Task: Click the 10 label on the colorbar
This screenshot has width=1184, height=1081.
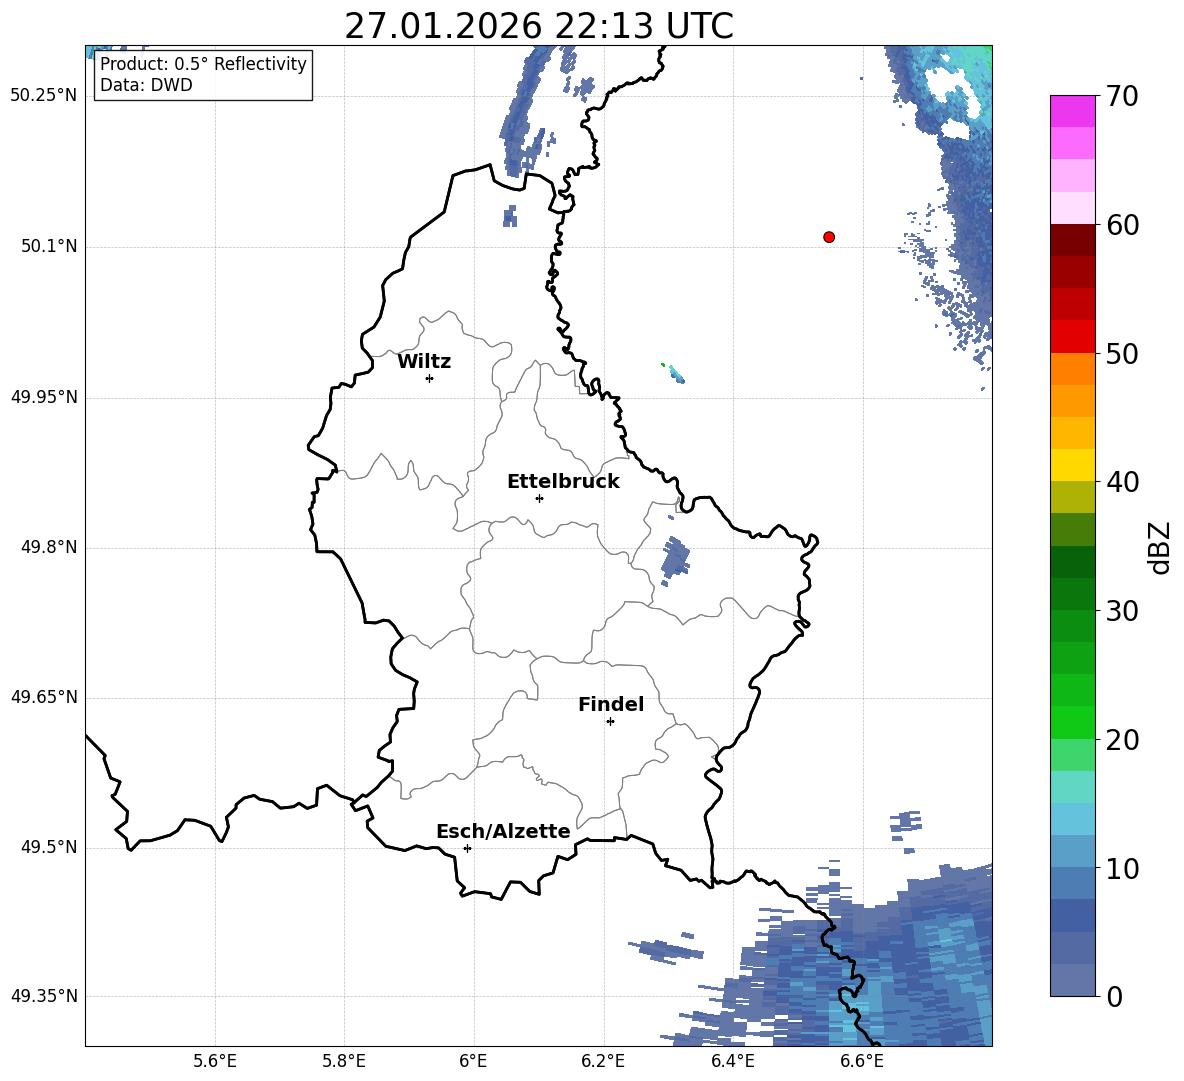Action: pos(1121,868)
